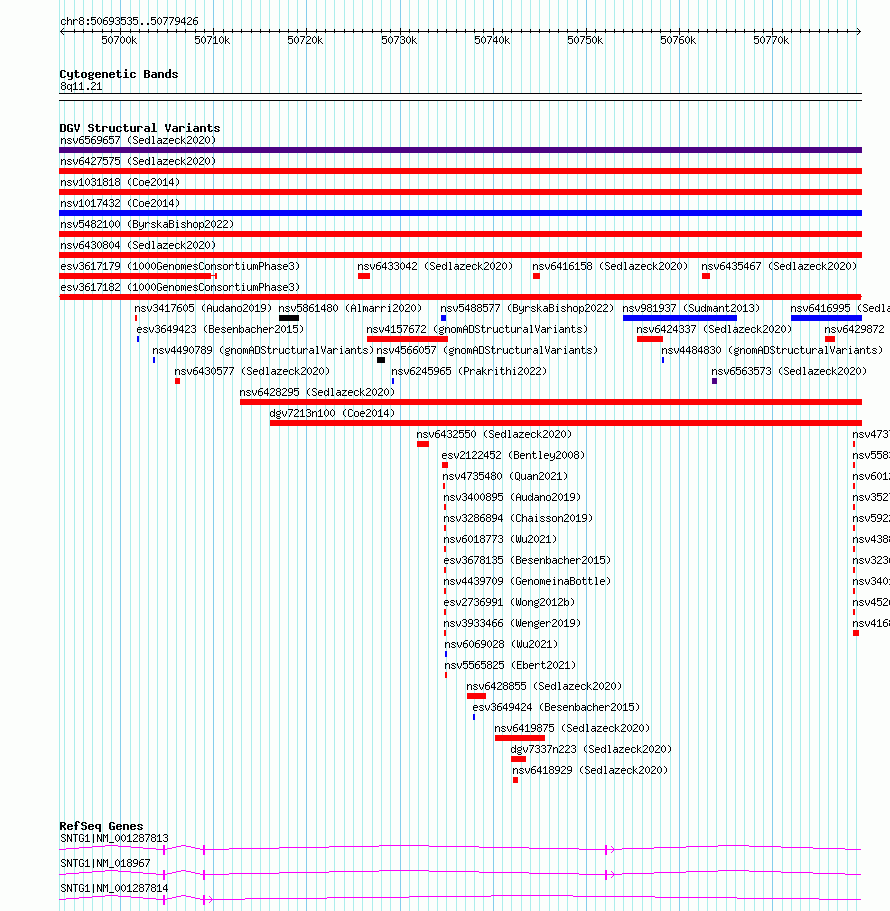
Task: Click the ruler's right arrow end
Action: click(858, 31)
